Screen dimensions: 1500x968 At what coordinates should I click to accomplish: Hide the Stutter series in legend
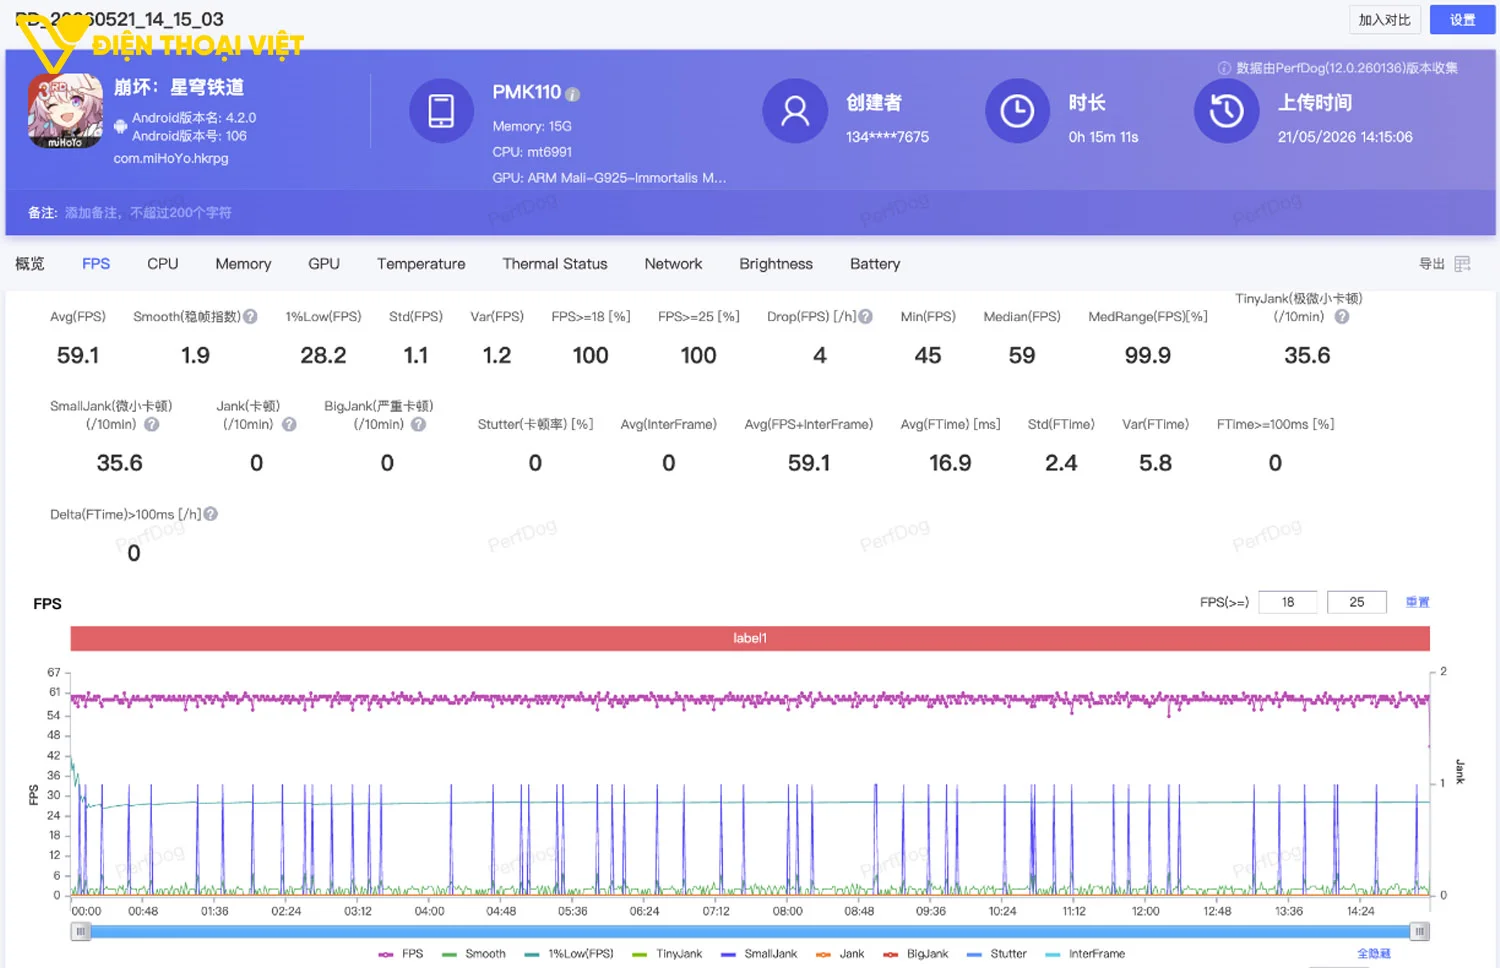tap(997, 954)
